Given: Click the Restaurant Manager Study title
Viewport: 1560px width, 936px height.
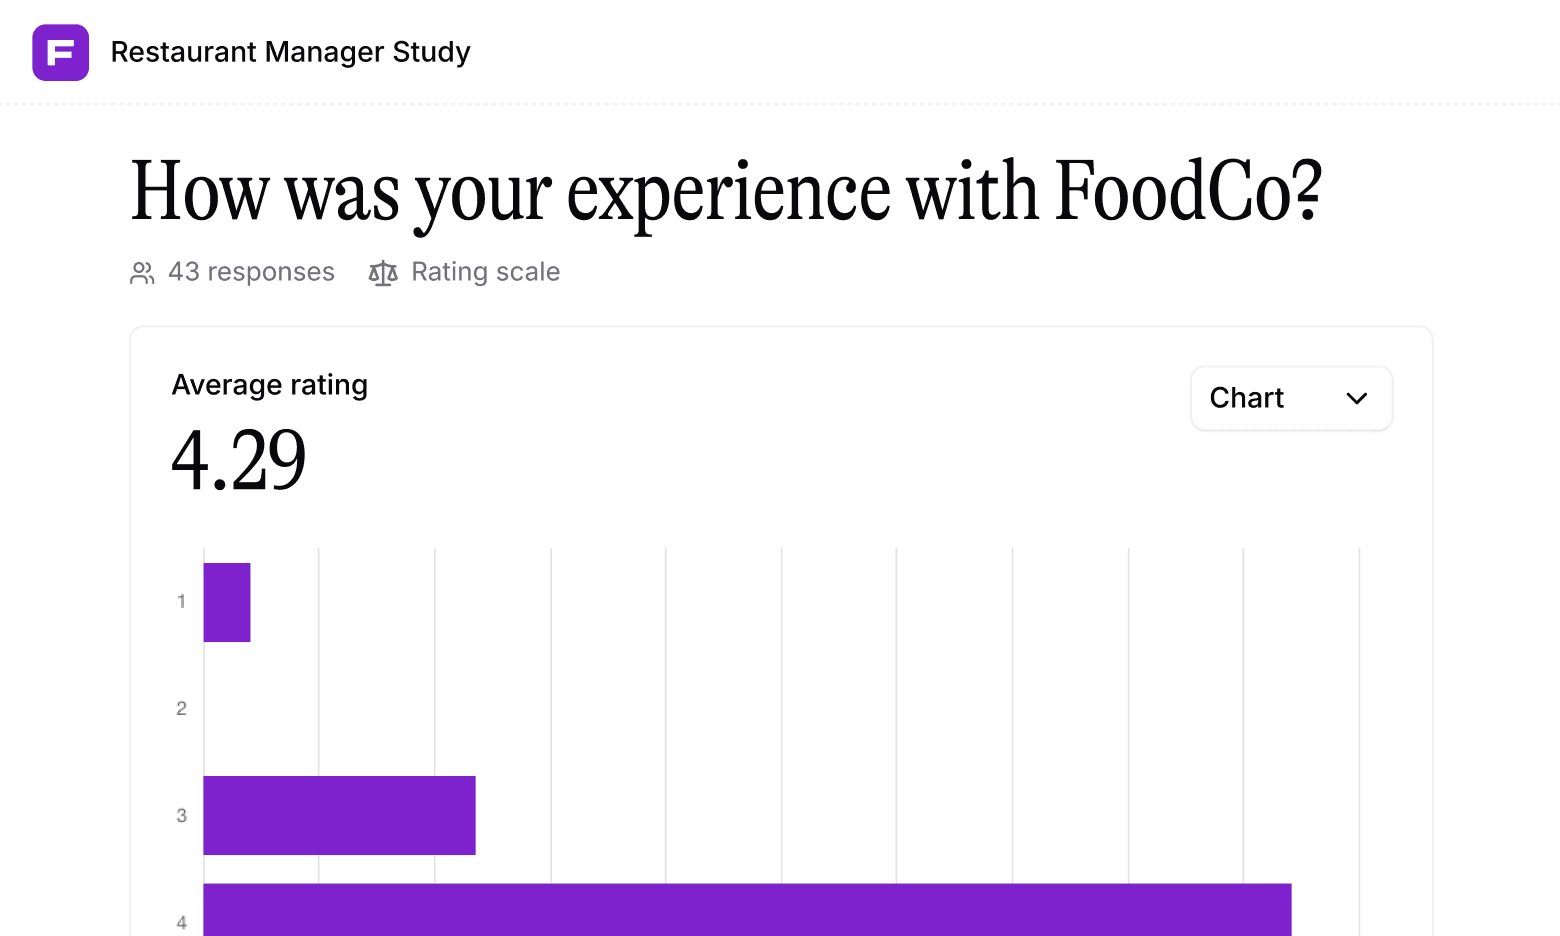Looking at the screenshot, I should (290, 52).
